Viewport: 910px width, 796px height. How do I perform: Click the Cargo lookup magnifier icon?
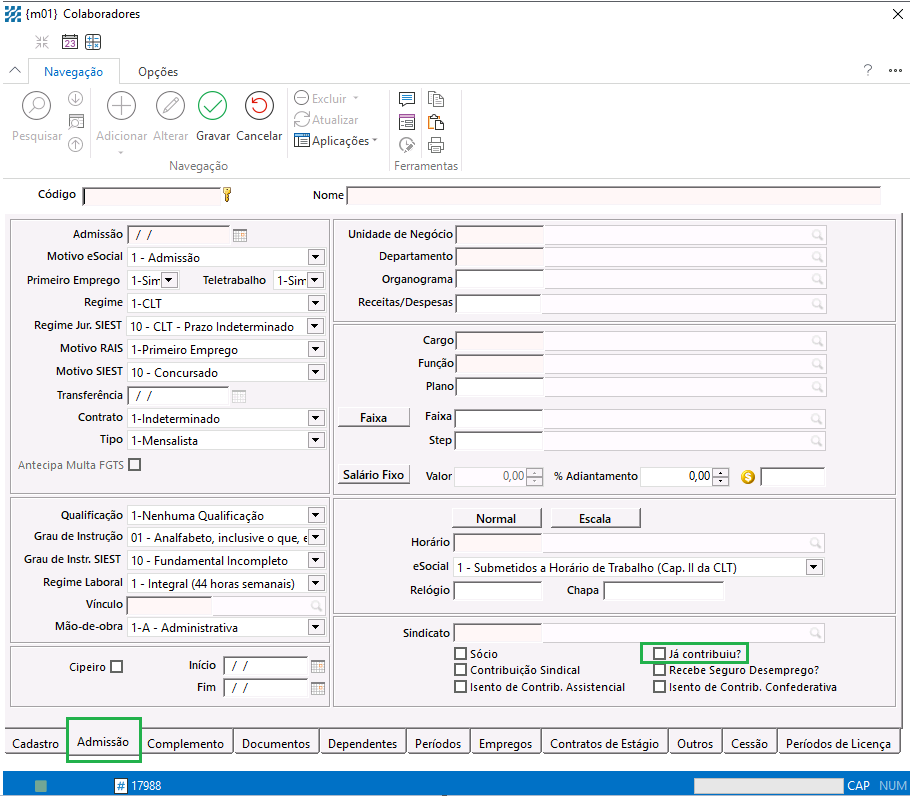point(817,341)
